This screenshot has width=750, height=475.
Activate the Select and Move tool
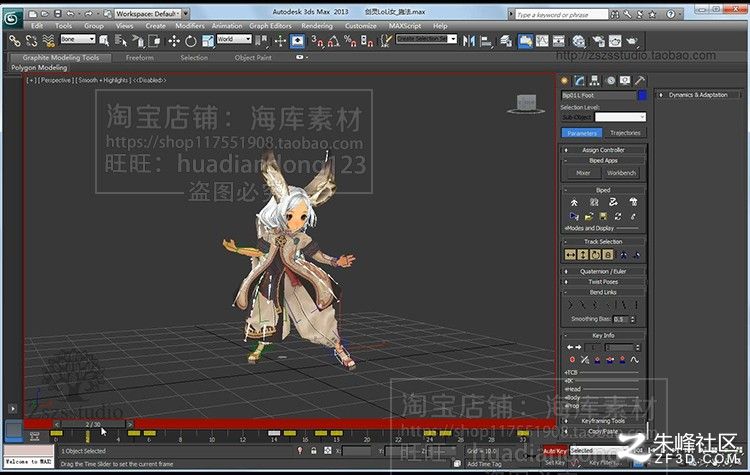tap(174, 42)
